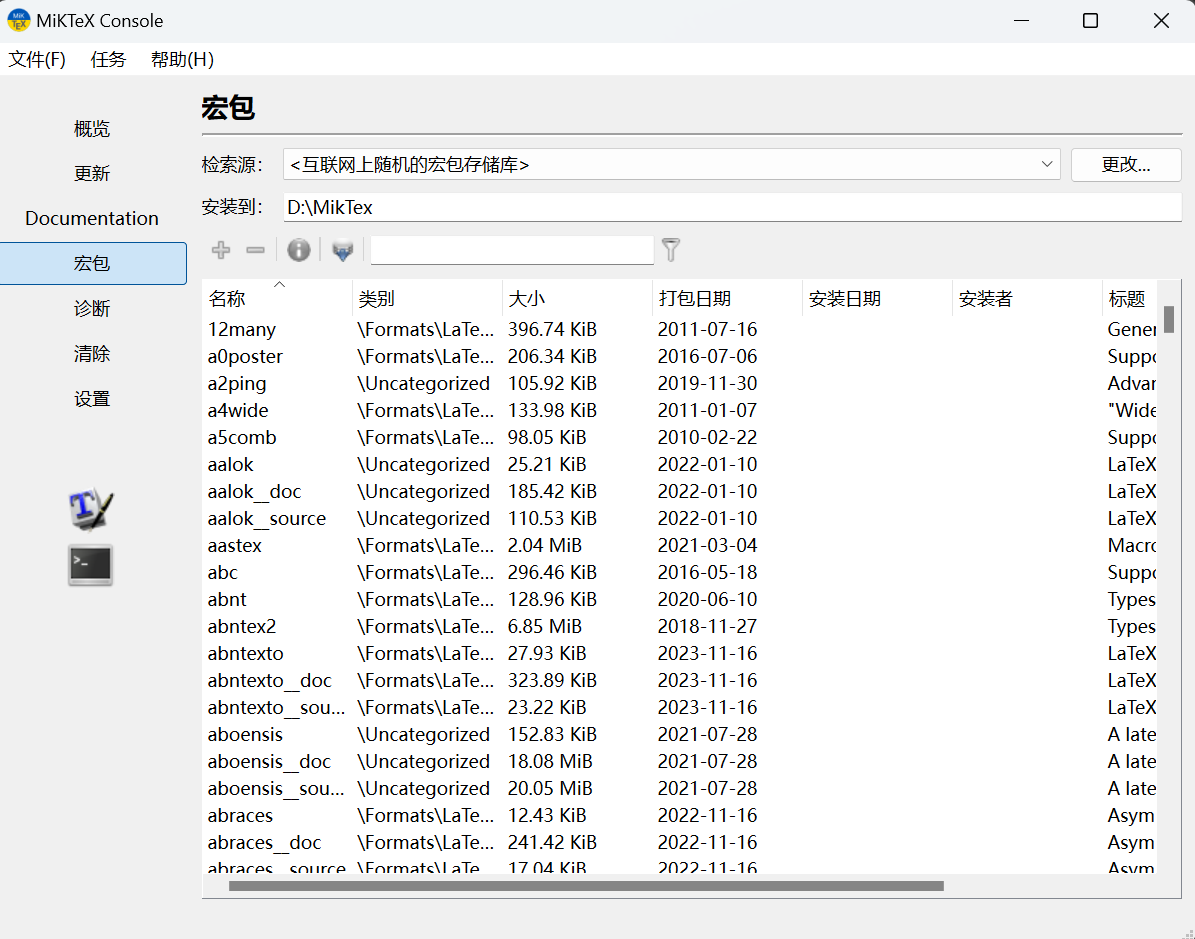This screenshot has width=1195, height=939.
Task: Select the aboensis package row
Action: point(680,735)
